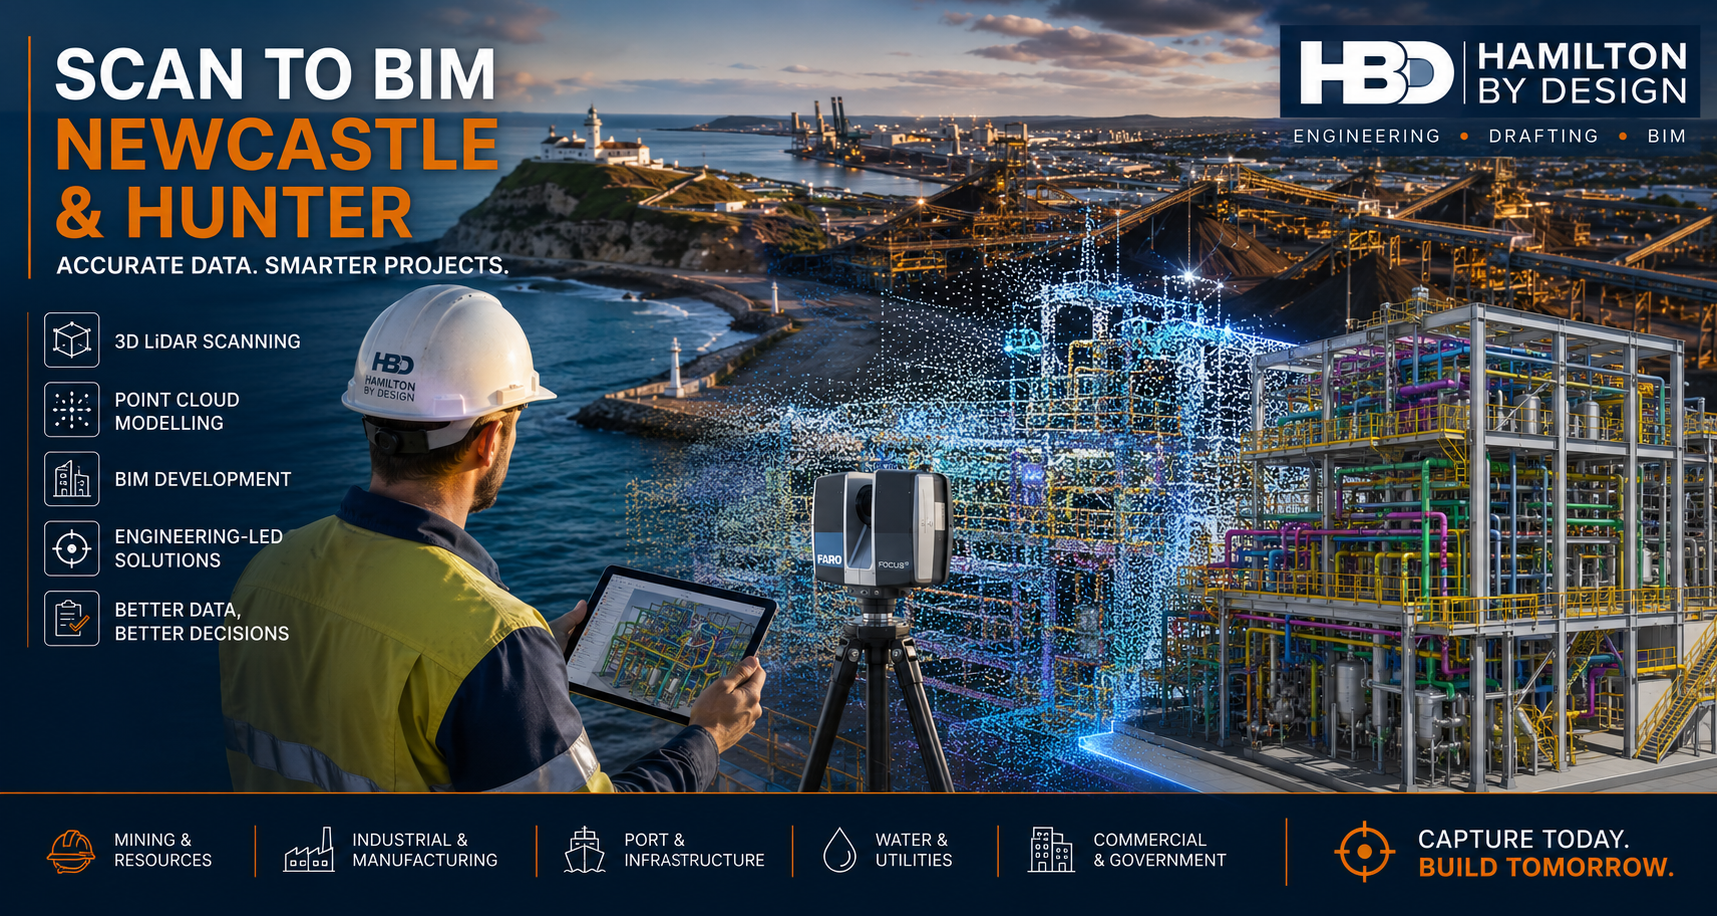Click the BIM Development buildings icon
The width and height of the screenshot is (1717, 916).
[x=72, y=479]
